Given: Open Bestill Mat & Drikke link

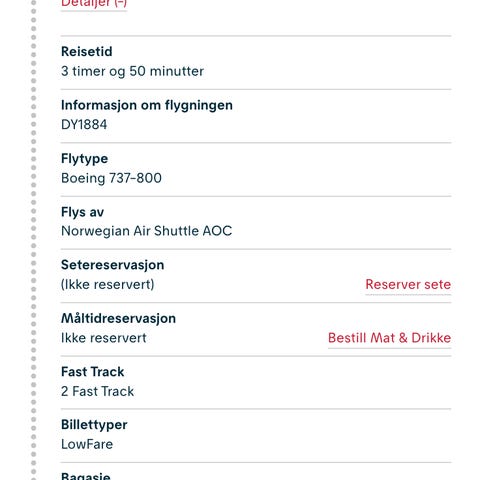Looking at the screenshot, I should pyautogui.click(x=389, y=338).
